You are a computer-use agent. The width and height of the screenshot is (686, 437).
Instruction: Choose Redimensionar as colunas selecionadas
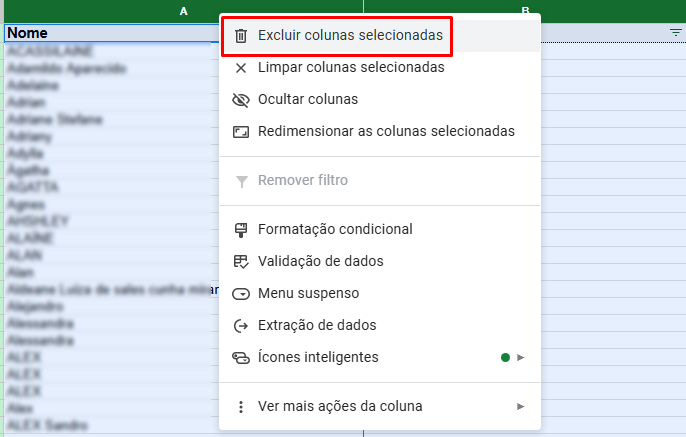click(386, 132)
